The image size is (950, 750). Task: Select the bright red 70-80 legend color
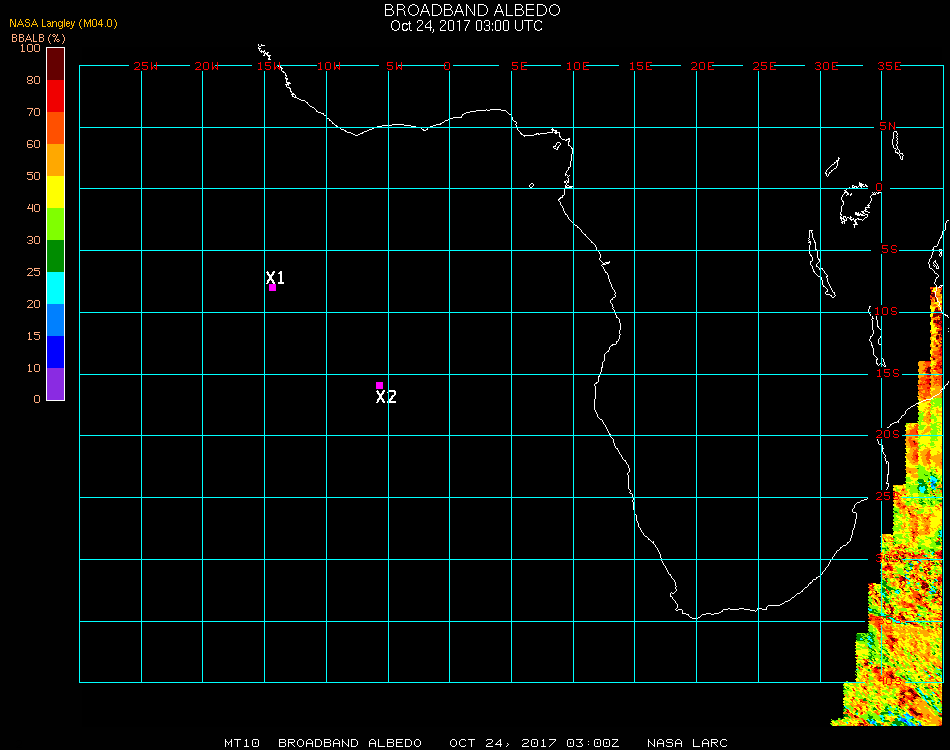[56, 96]
